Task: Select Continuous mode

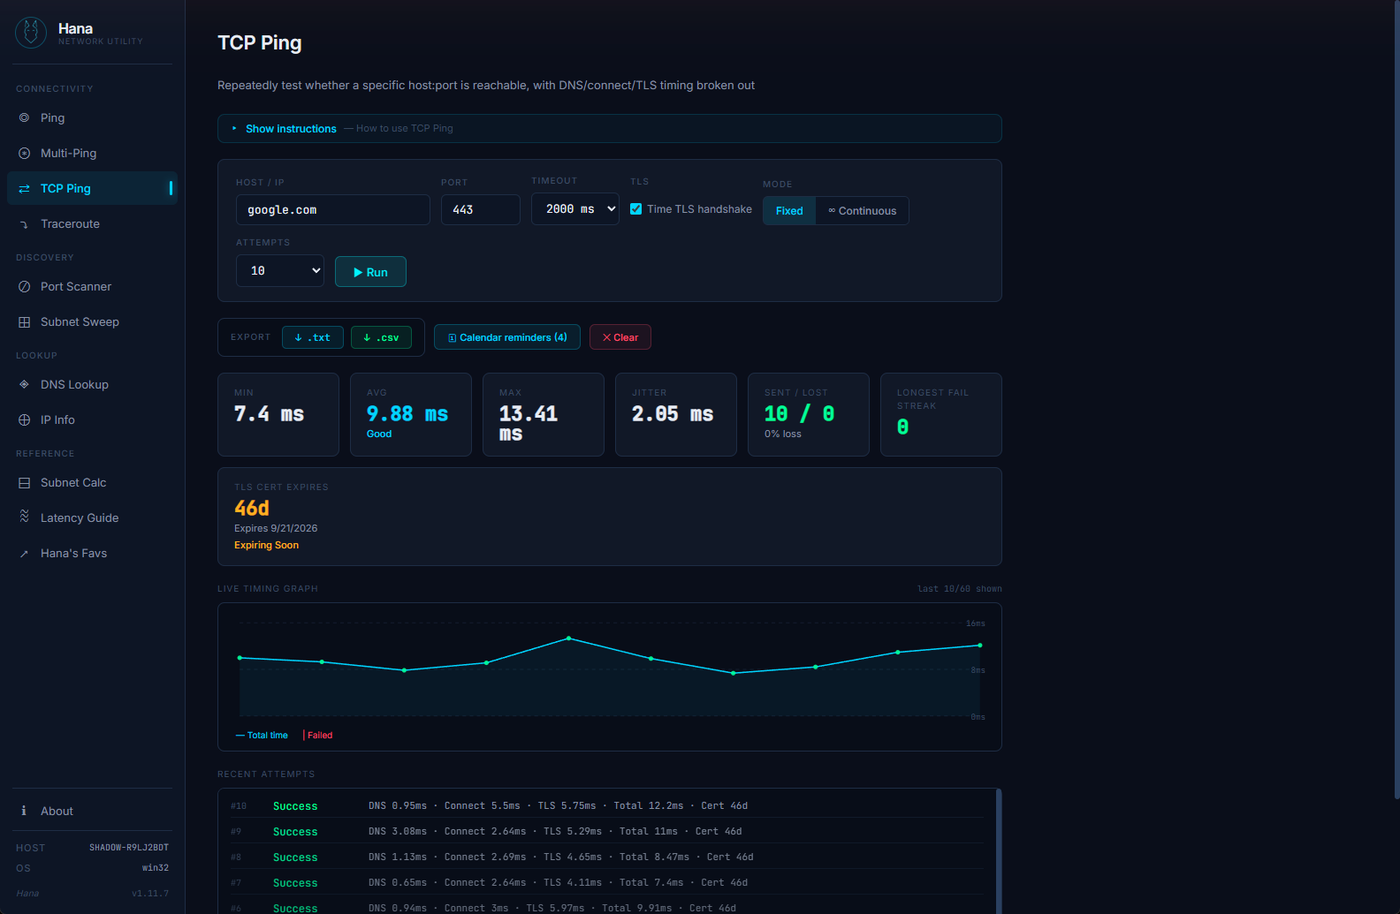Action: (x=862, y=211)
